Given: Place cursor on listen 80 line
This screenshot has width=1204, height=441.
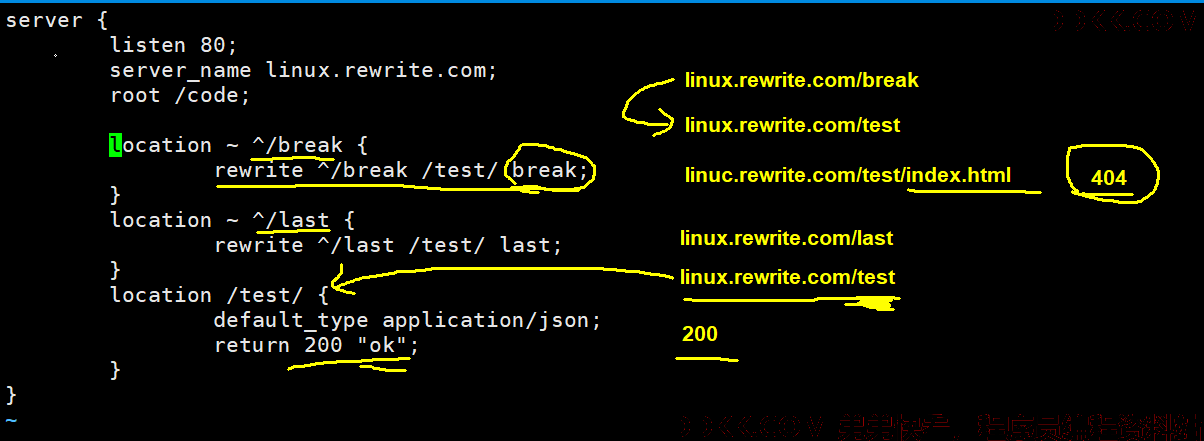Looking at the screenshot, I should pos(174,45).
